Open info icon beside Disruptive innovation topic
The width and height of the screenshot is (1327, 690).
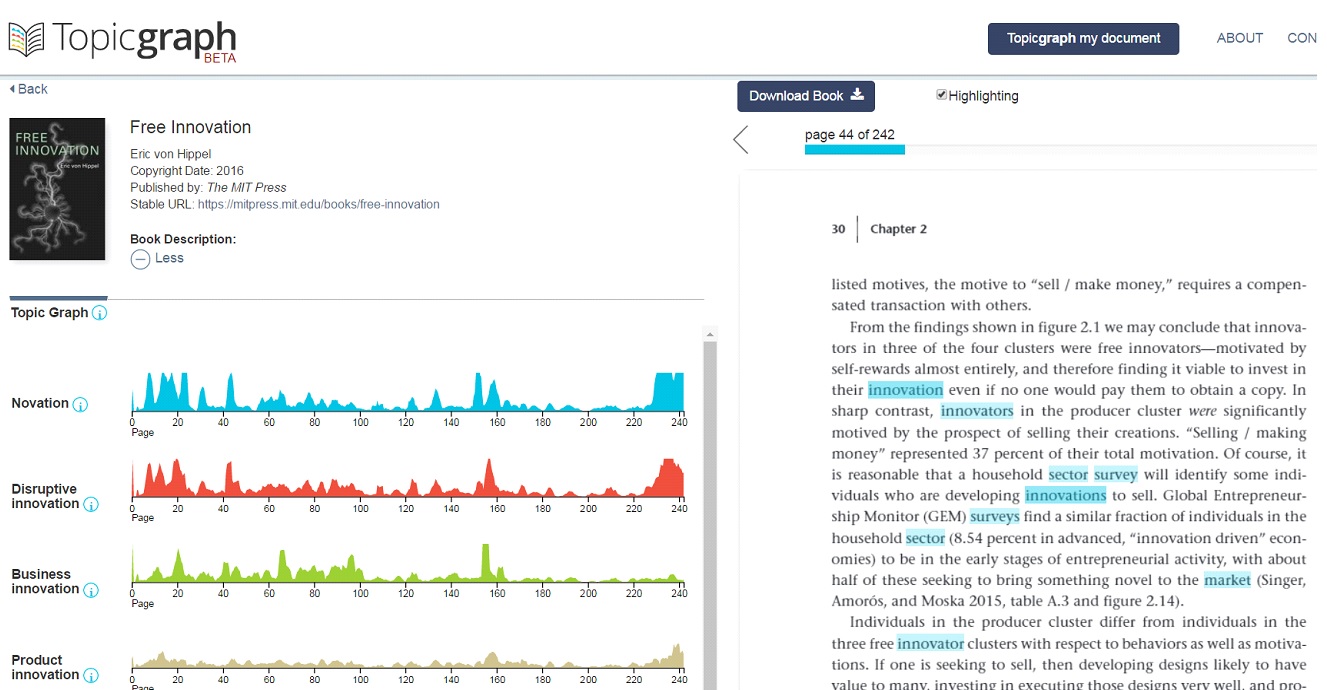(x=91, y=504)
